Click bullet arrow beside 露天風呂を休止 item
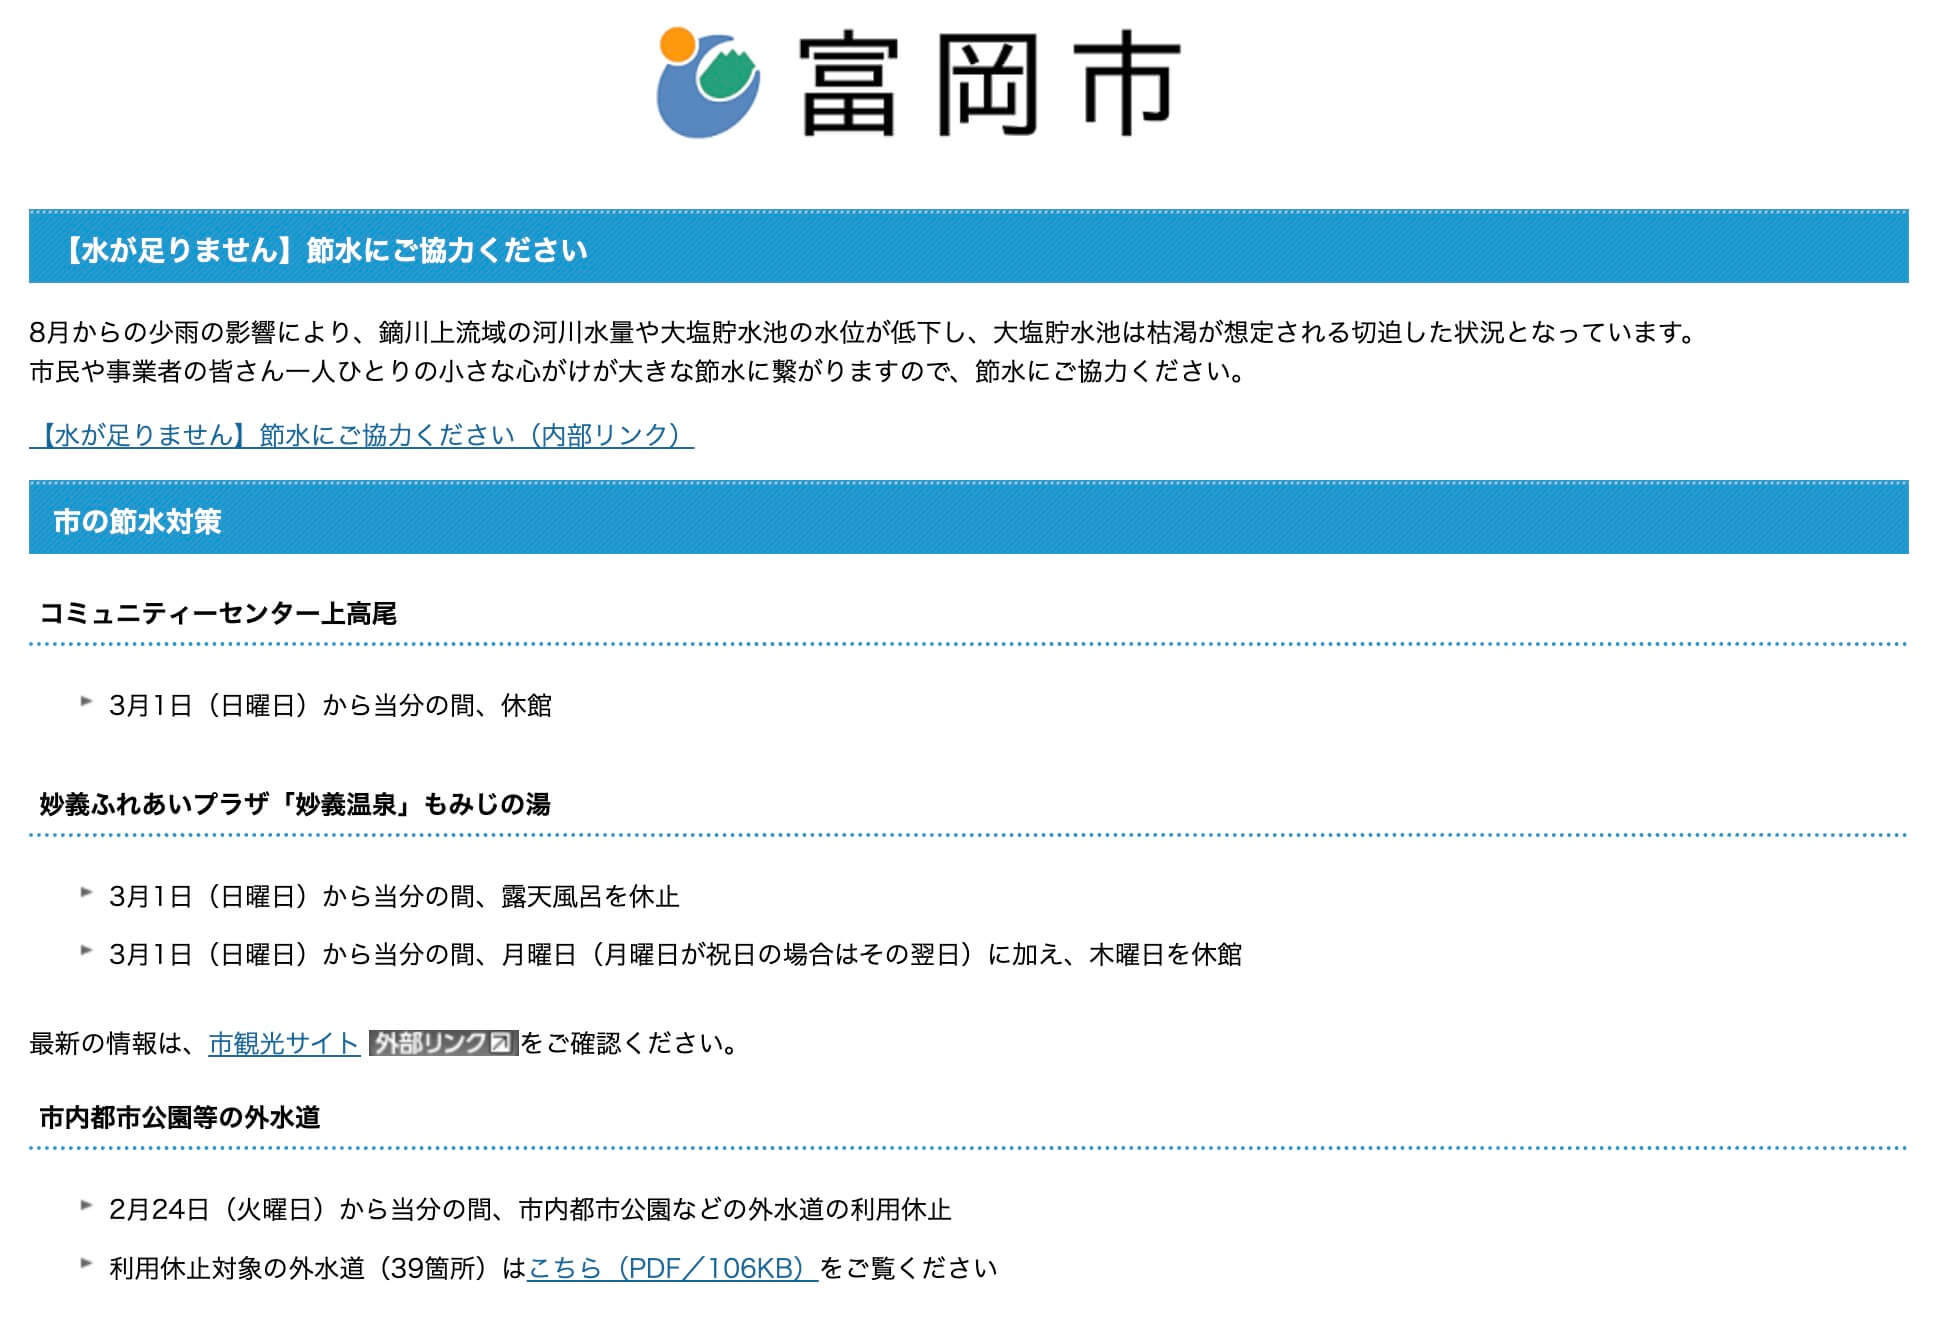1944x1330 pixels. [87, 893]
